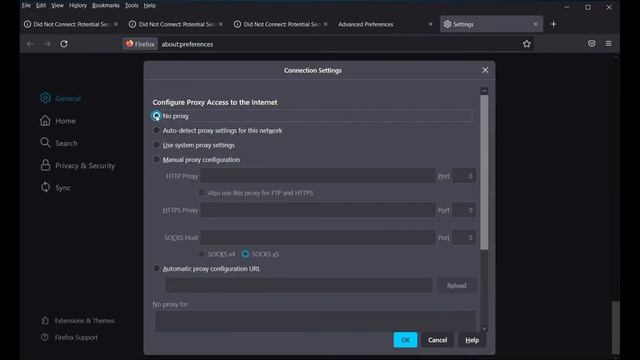
Task: Select Use system proxy settings option
Action: point(156,145)
